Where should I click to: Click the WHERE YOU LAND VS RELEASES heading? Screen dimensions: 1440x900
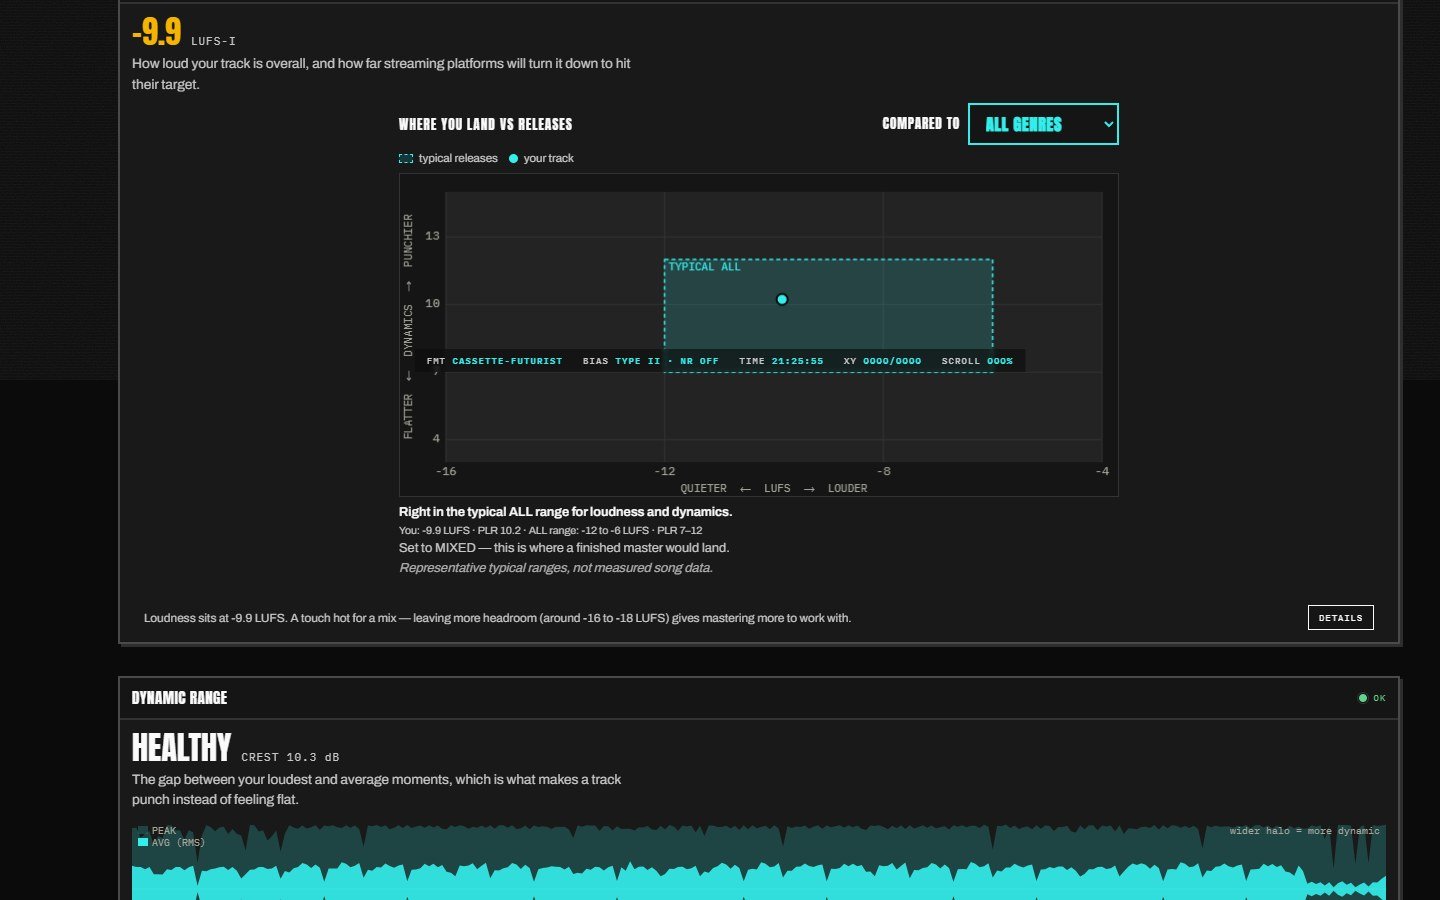coord(485,124)
